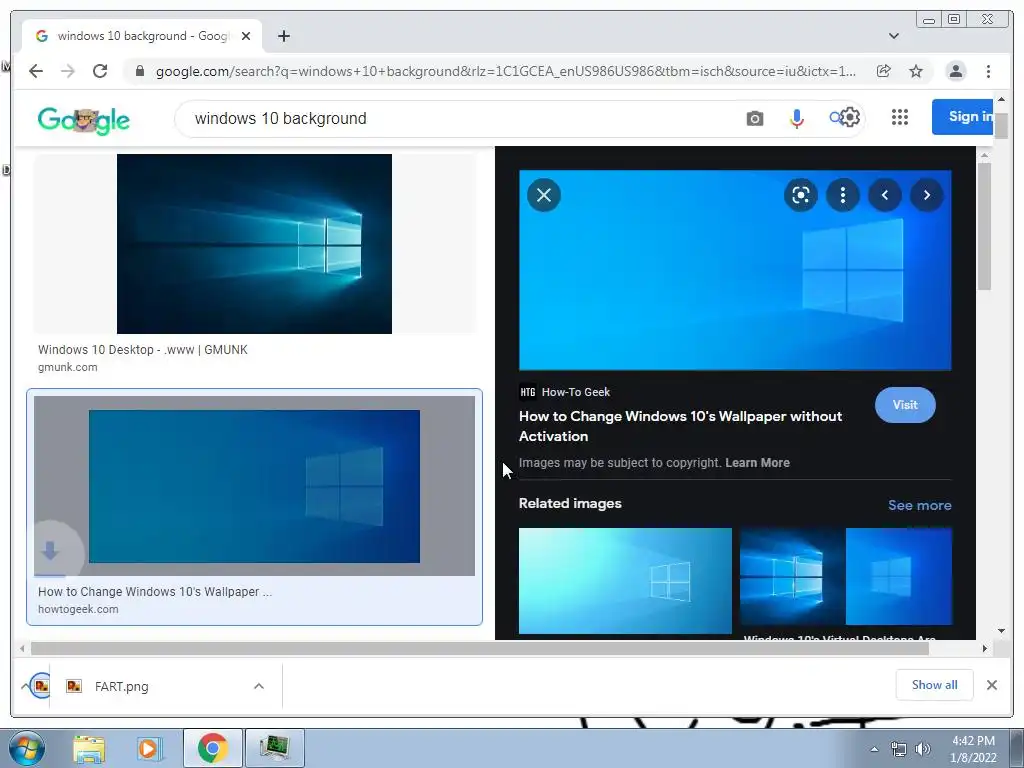Viewport: 1024px width, 768px height.
Task: Share this page via share icon
Action: pos(884,71)
